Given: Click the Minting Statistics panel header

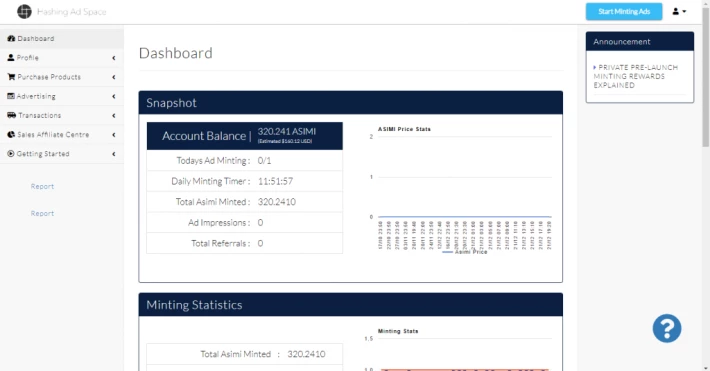Looking at the screenshot, I should tap(350, 305).
